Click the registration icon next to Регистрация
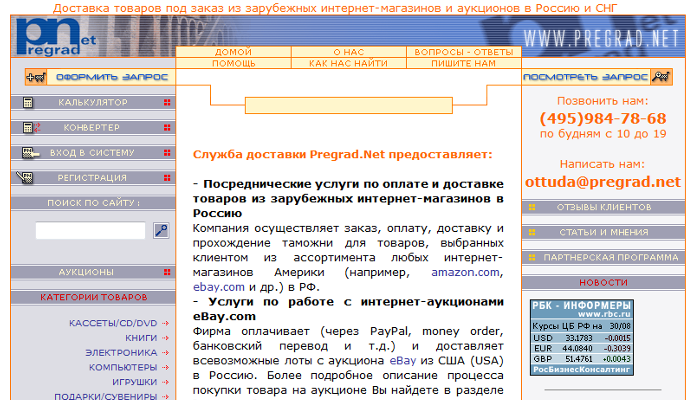The width and height of the screenshot is (700, 400). point(25,178)
